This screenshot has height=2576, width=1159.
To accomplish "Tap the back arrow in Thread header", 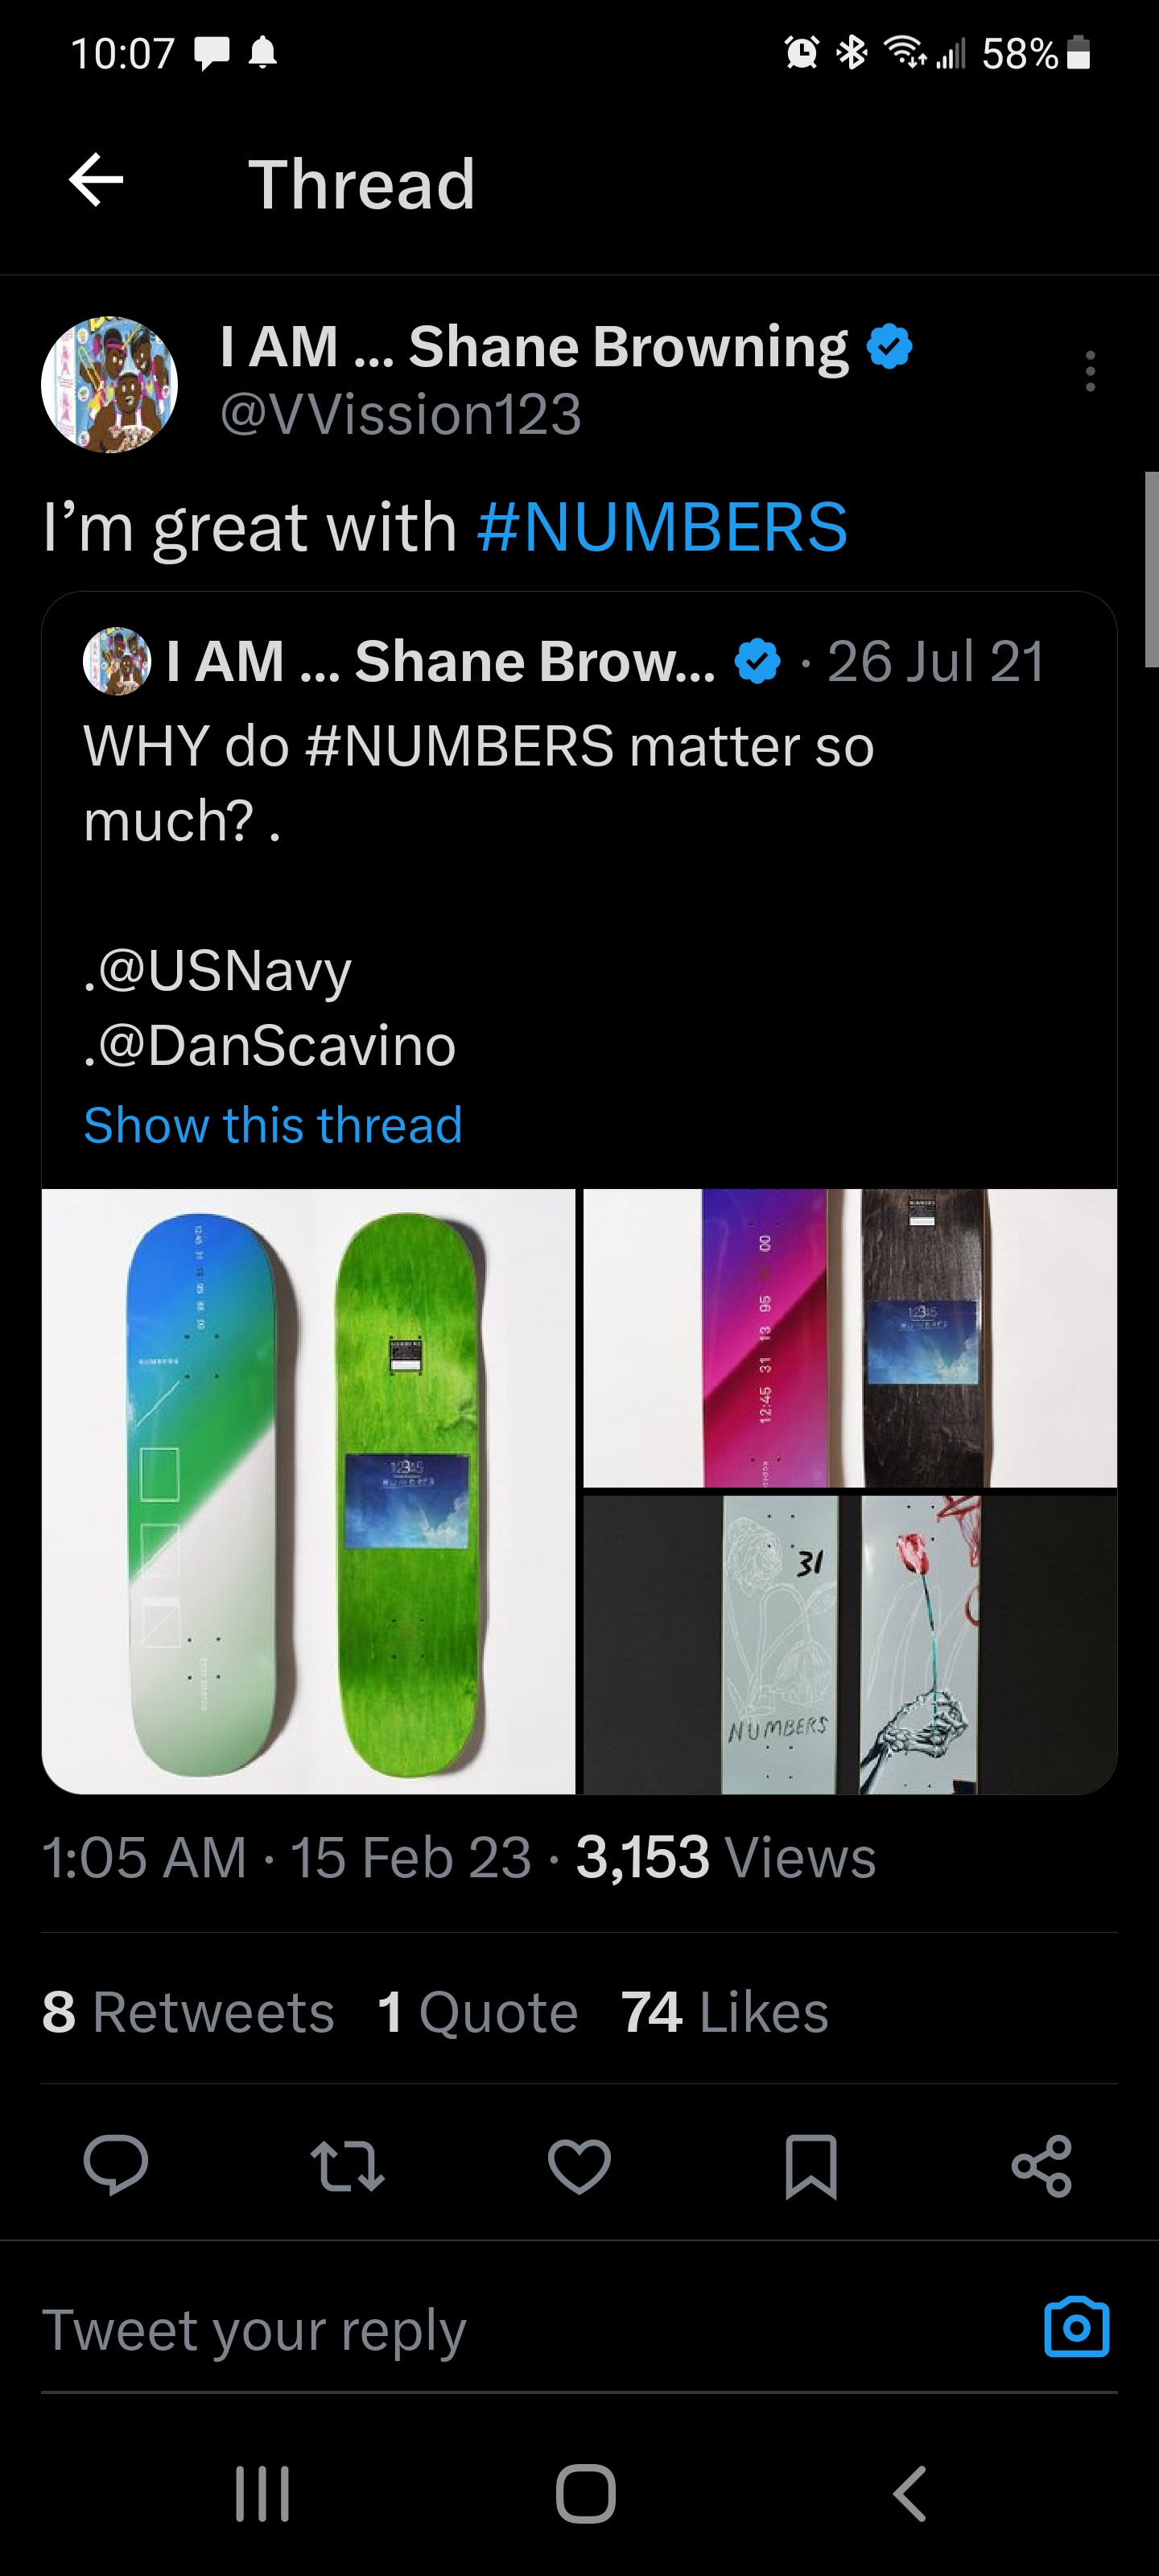I will [96, 181].
